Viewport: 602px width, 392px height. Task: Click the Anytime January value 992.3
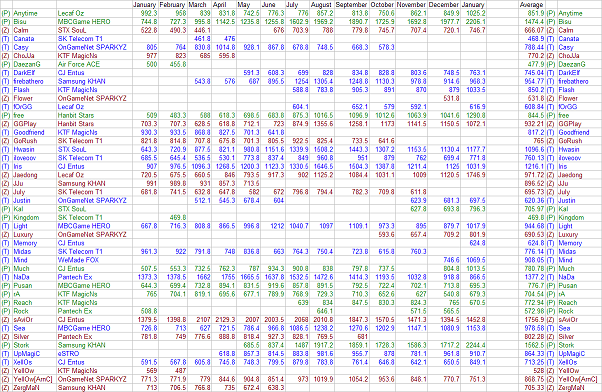(148, 13)
